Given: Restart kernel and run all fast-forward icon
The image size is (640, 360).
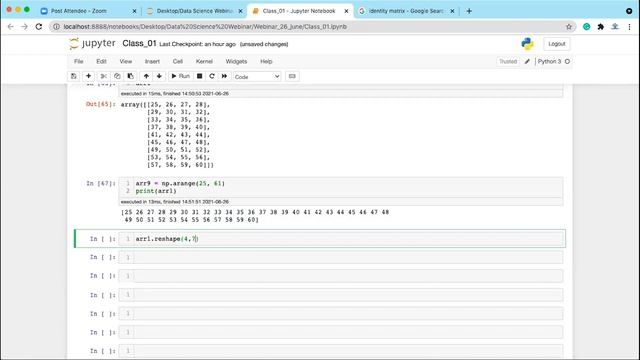Looking at the screenshot, I should (224, 76).
